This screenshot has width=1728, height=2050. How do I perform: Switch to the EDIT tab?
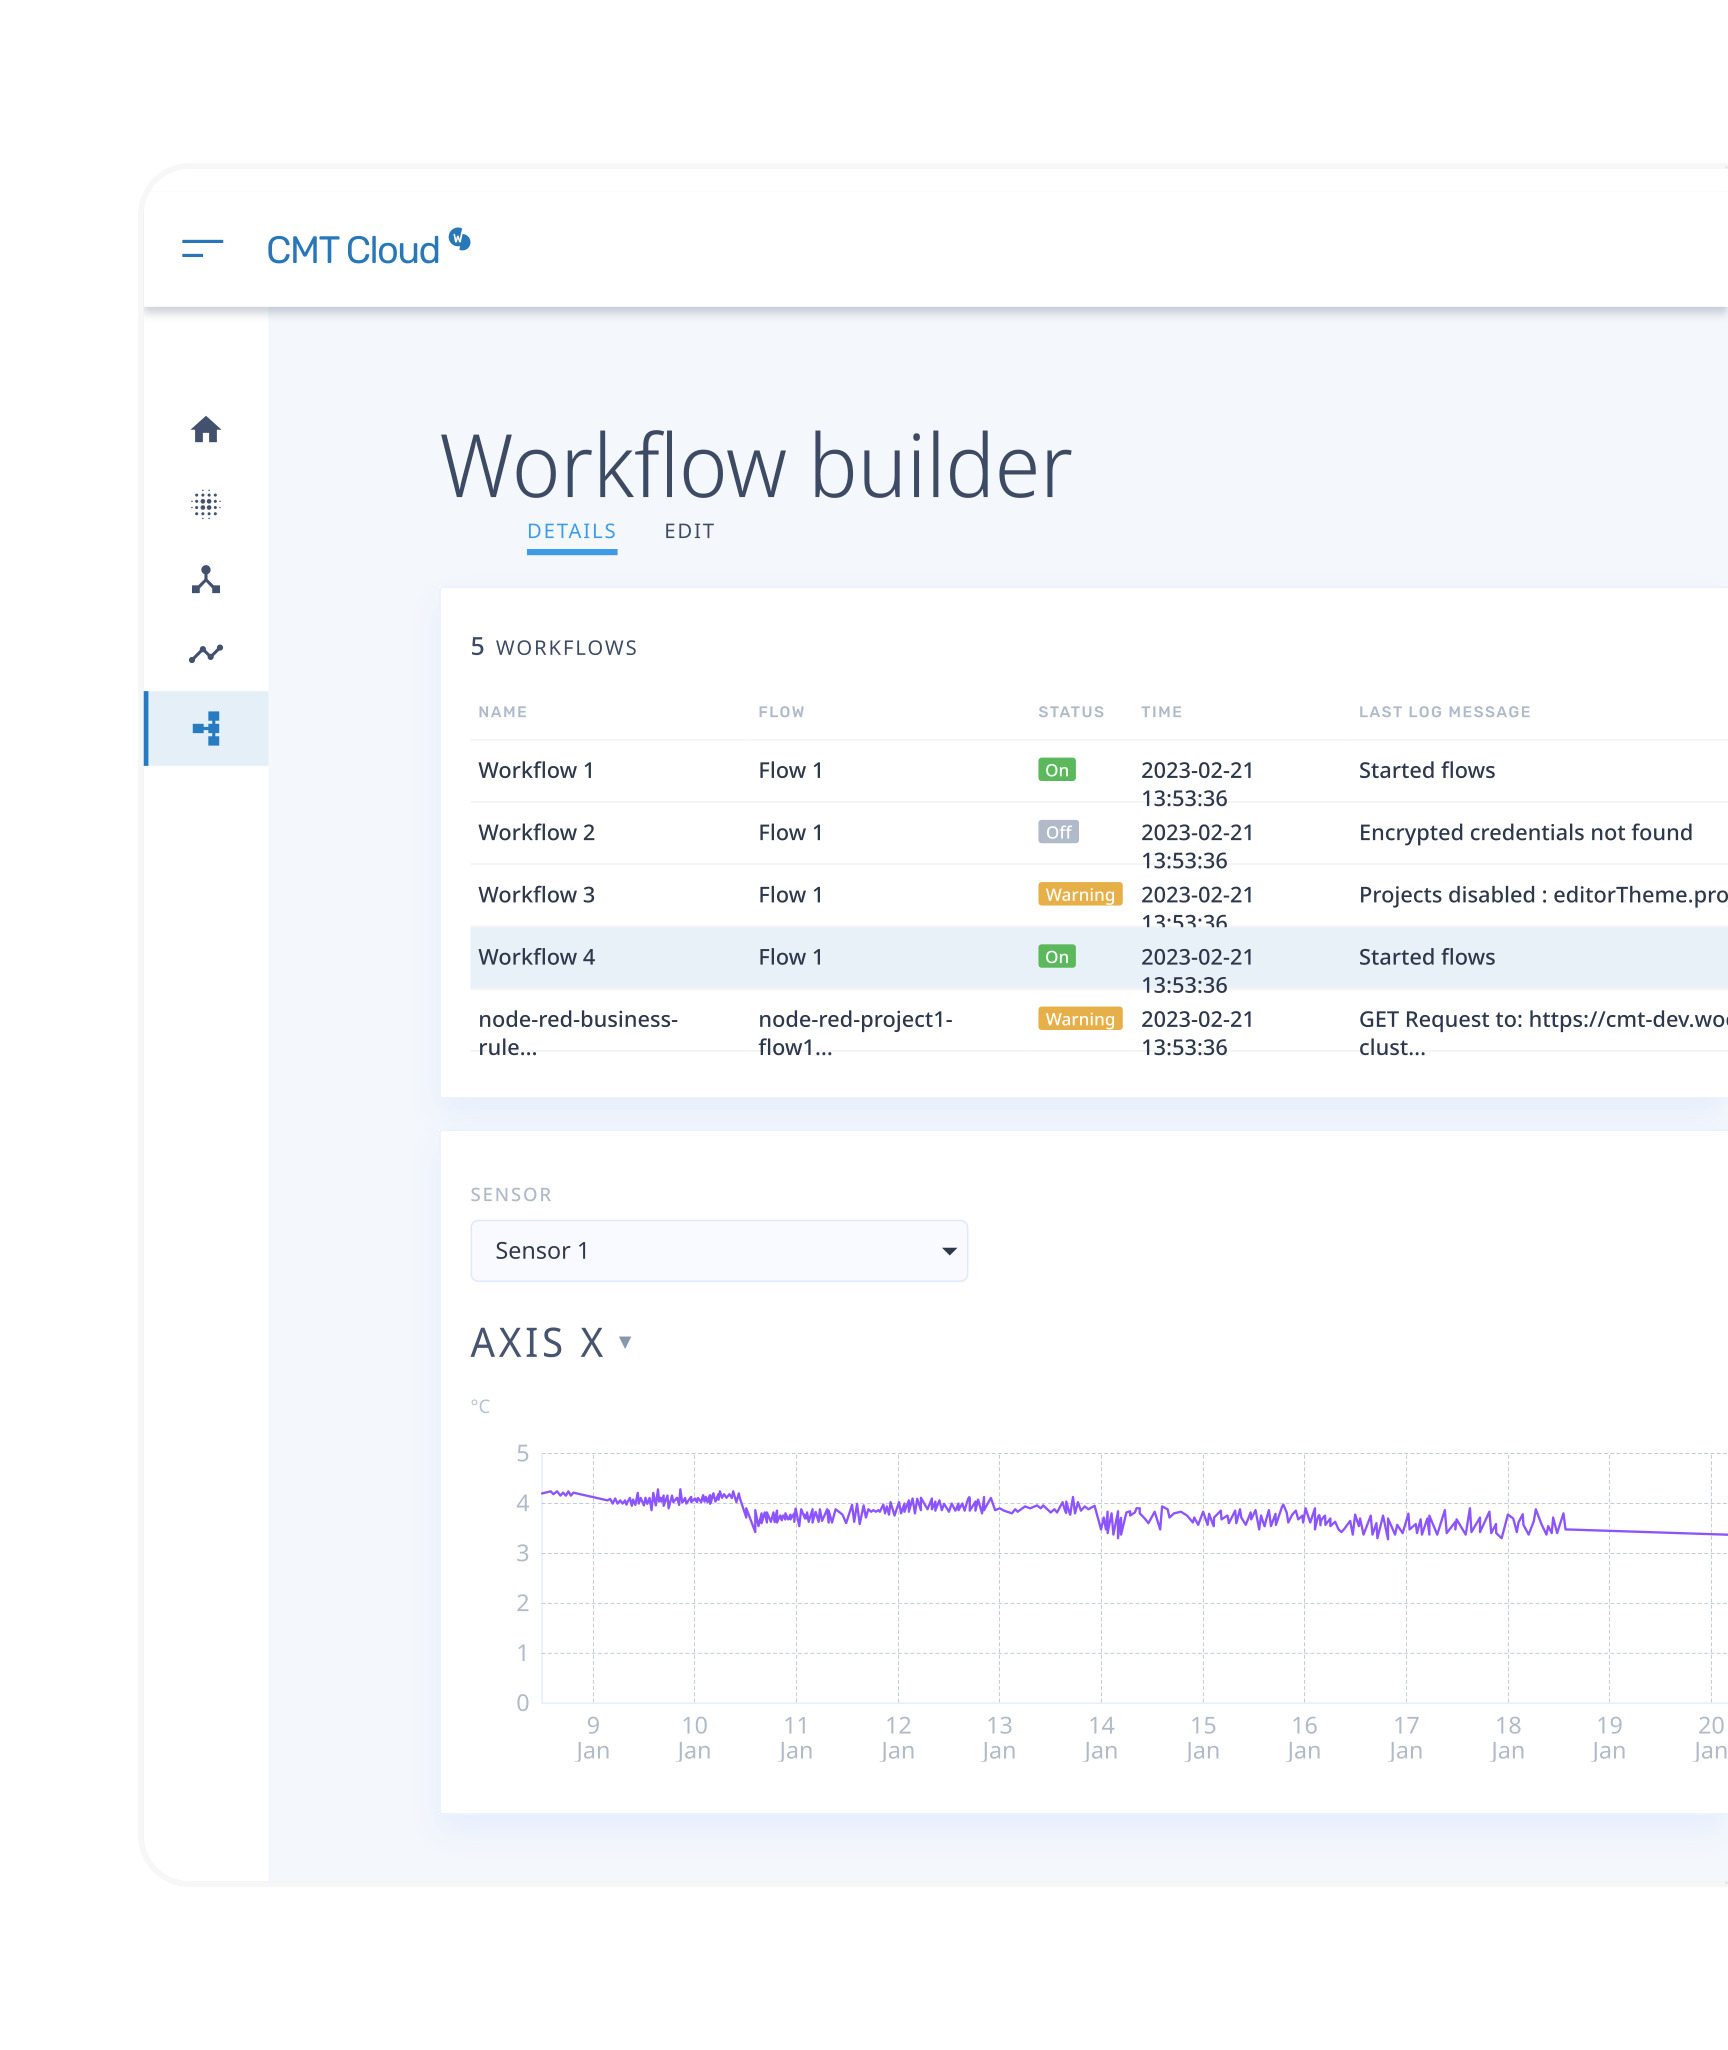(690, 531)
